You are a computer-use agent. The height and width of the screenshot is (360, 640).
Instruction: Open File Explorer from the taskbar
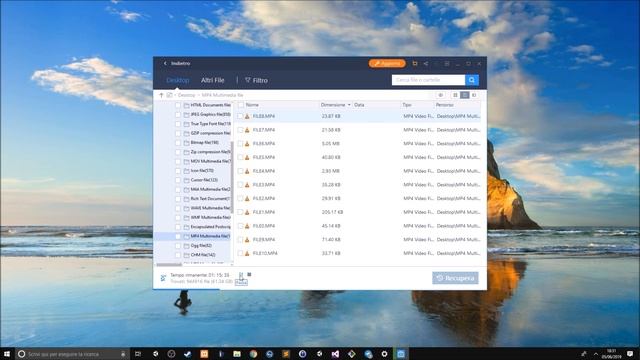[237, 354]
